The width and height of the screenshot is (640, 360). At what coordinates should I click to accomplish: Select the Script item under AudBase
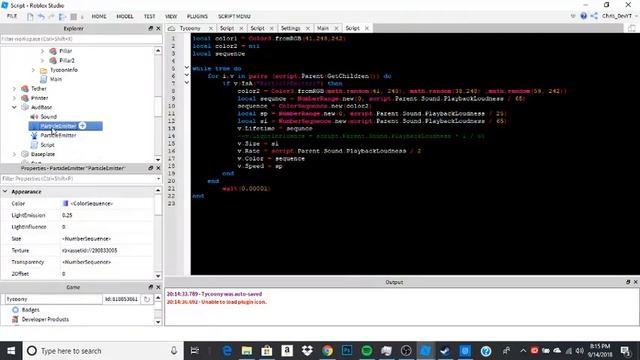[47, 145]
